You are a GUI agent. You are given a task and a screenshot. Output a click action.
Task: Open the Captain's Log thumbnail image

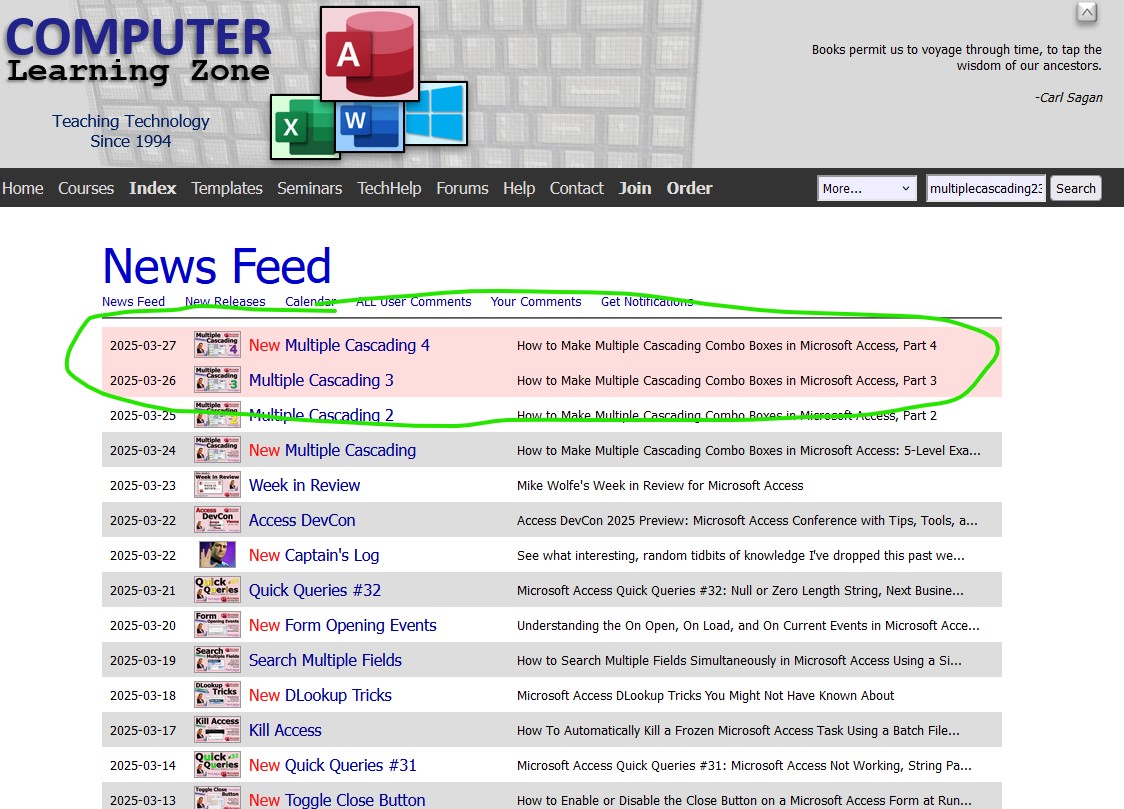tap(217, 555)
